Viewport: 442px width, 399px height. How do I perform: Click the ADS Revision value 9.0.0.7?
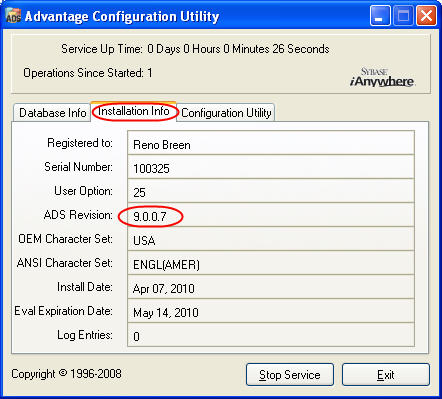click(x=271, y=215)
